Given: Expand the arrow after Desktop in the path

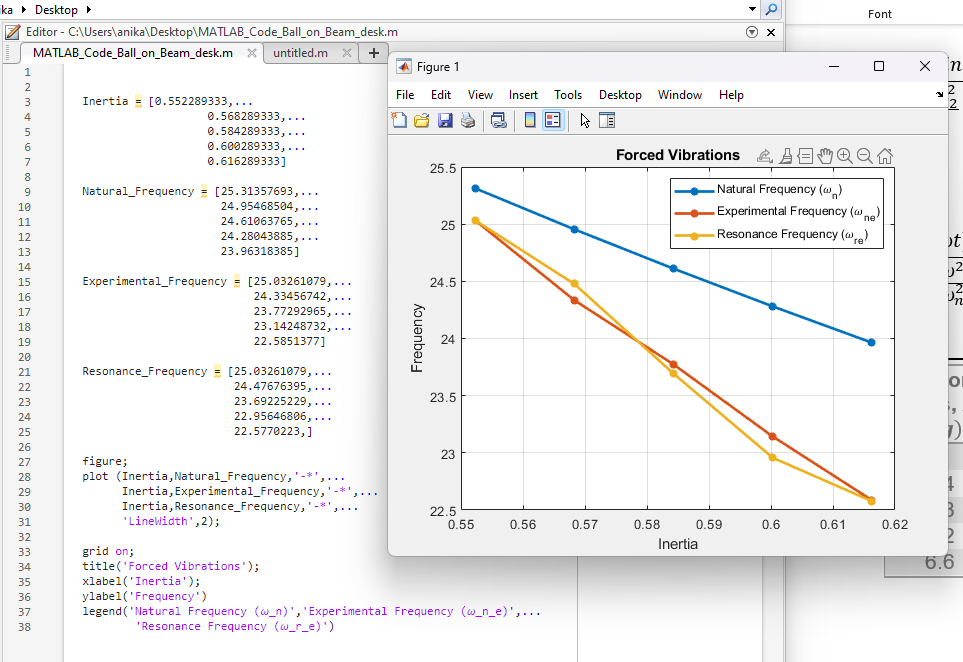Looking at the screenshot, I should [x=88, y=10].
